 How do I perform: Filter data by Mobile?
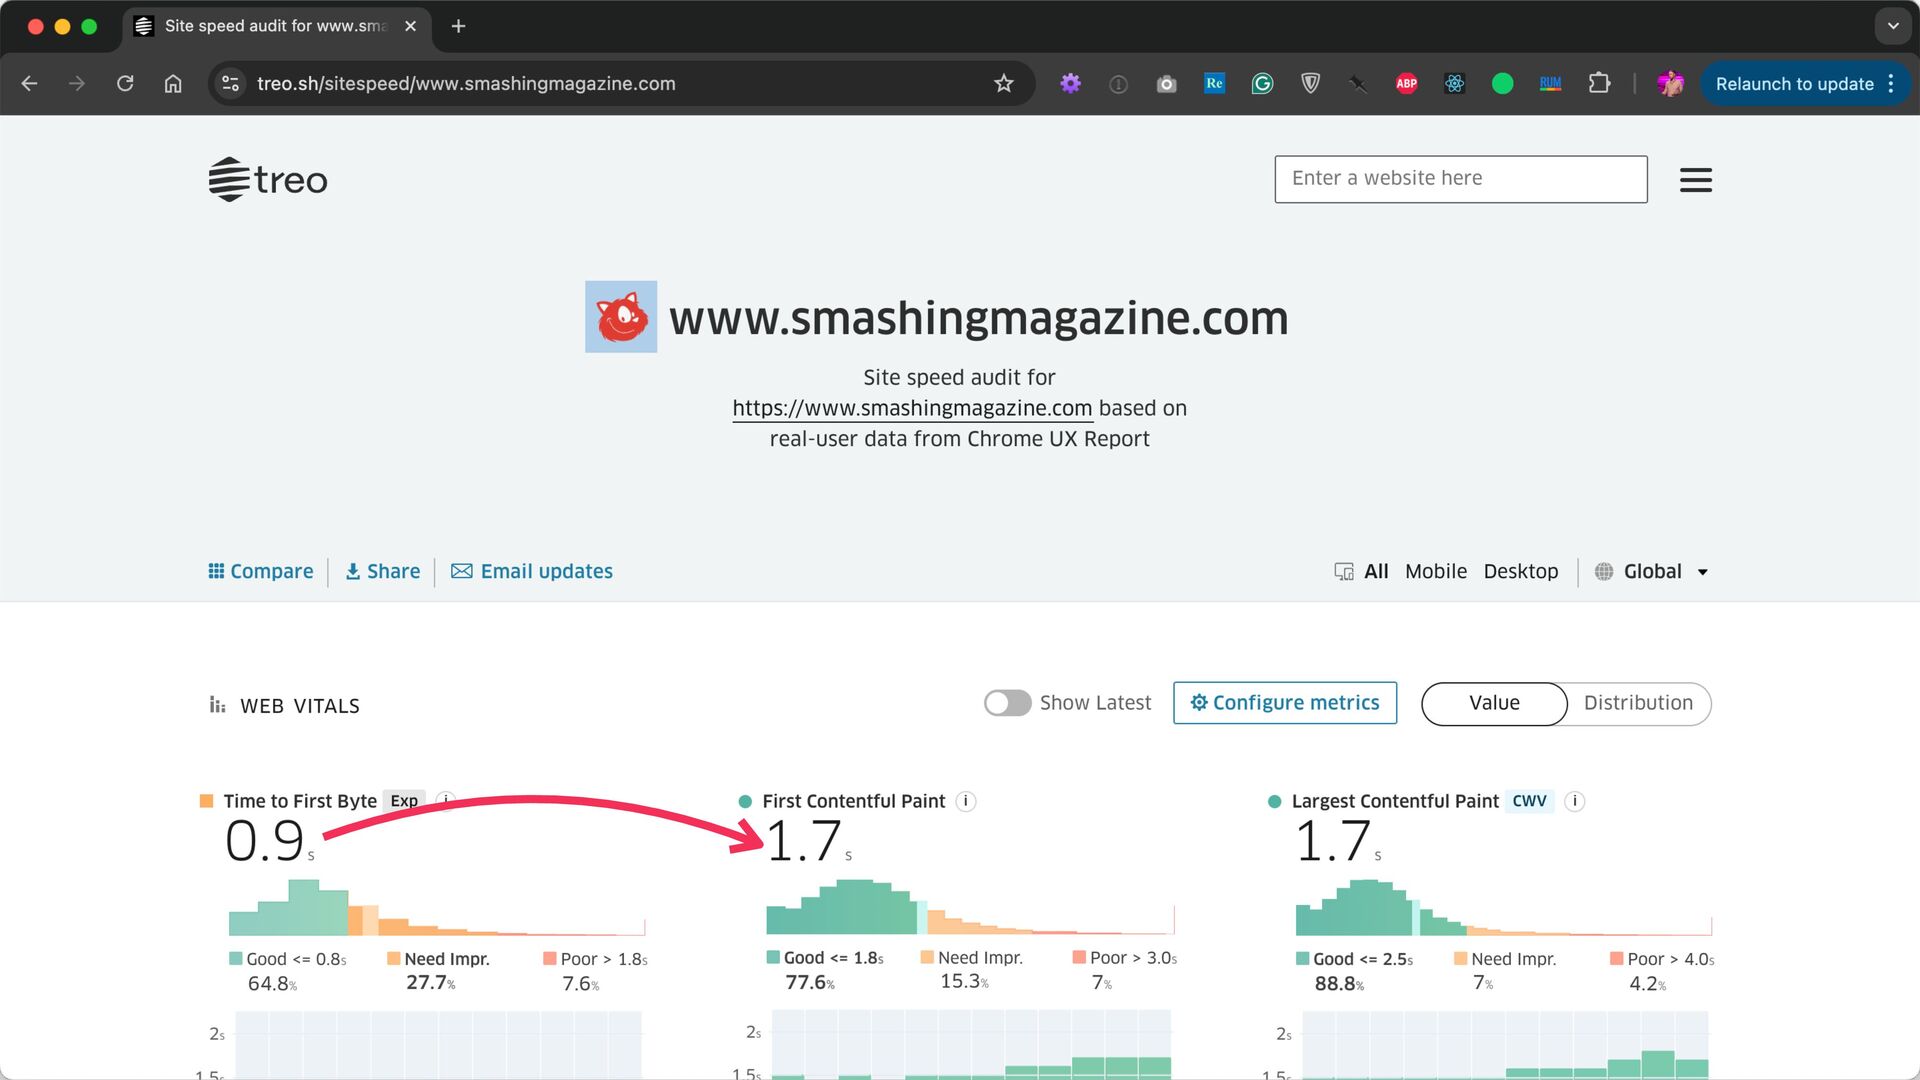(x=1435, y=572)
